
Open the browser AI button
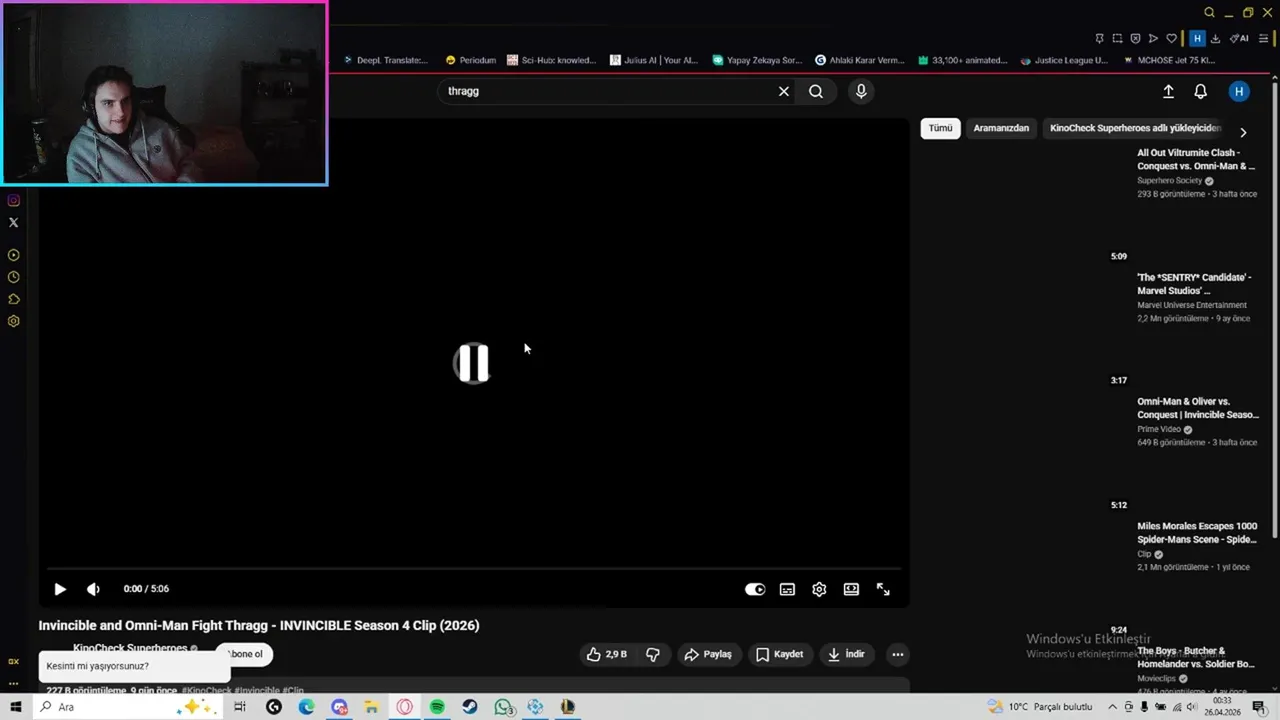coord(1239,39)
